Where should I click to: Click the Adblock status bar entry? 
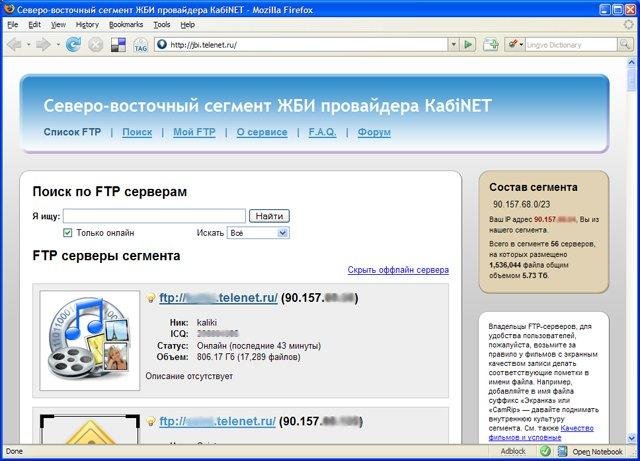pyautogui.click(x=513, y=451)
